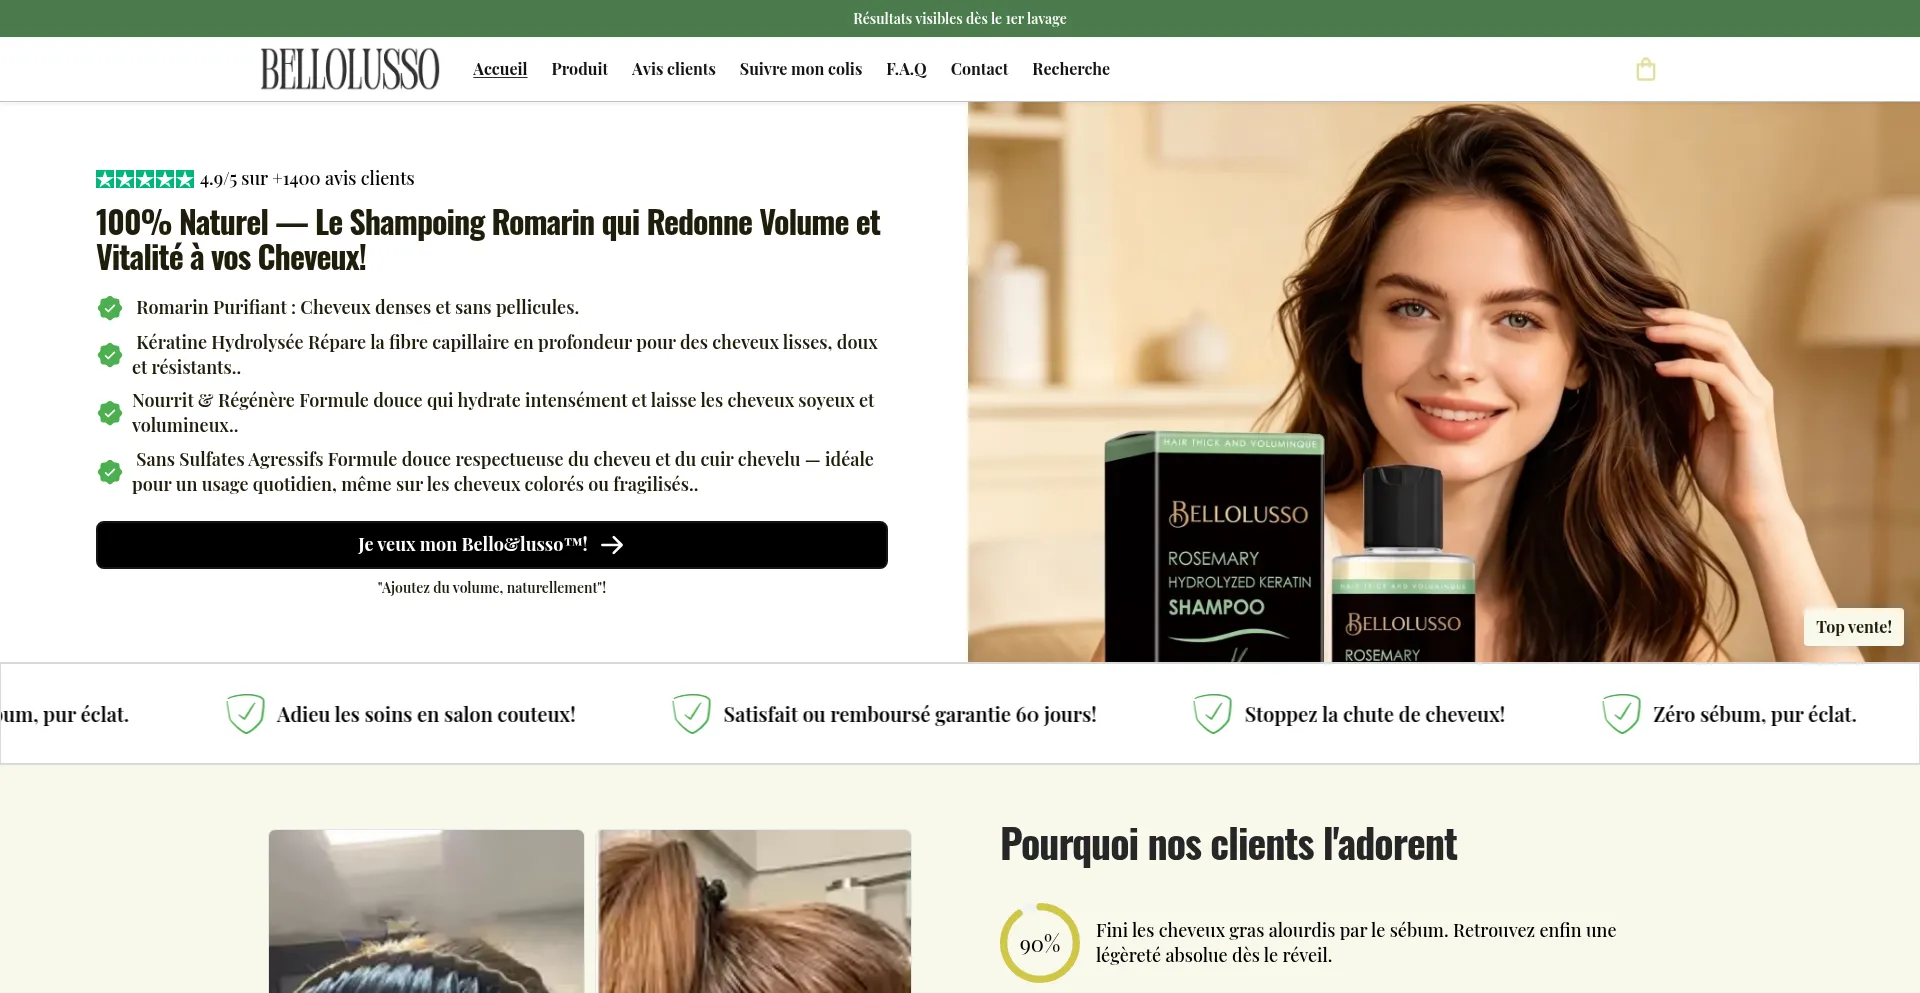Click Romarin Purifiant bullet text

[357, 308]
